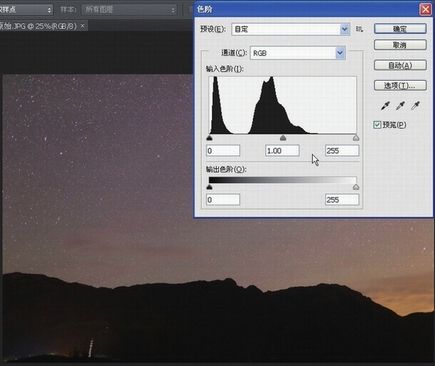The height and width of the screenshot is (366, 435).
Task: Select the gray point eyedropper
Action: [x=400, y=106]
